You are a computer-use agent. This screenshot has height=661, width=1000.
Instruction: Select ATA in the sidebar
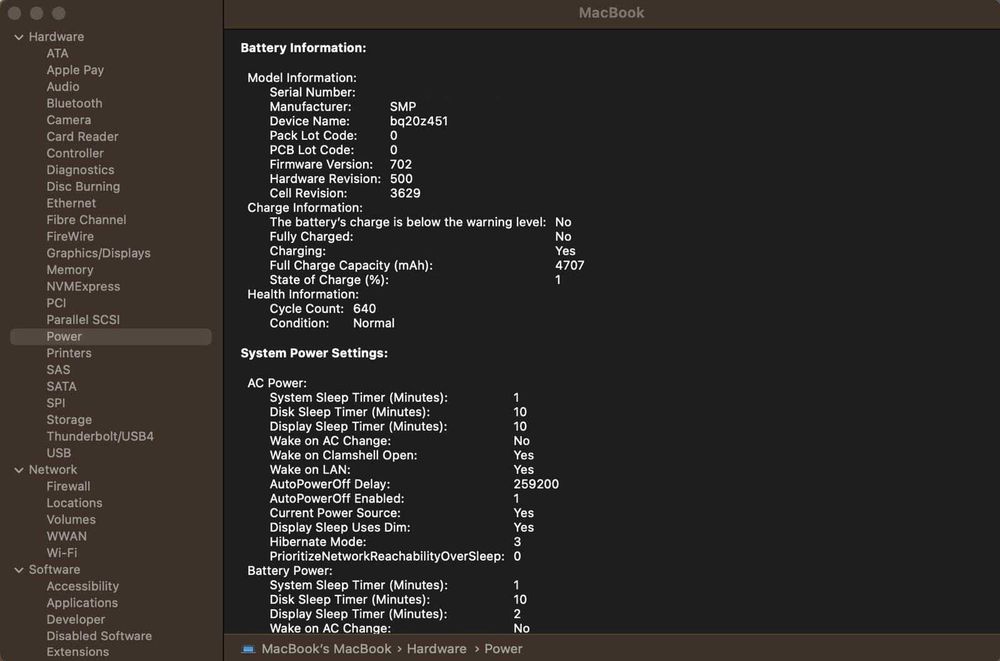click(x=57, y=54)
